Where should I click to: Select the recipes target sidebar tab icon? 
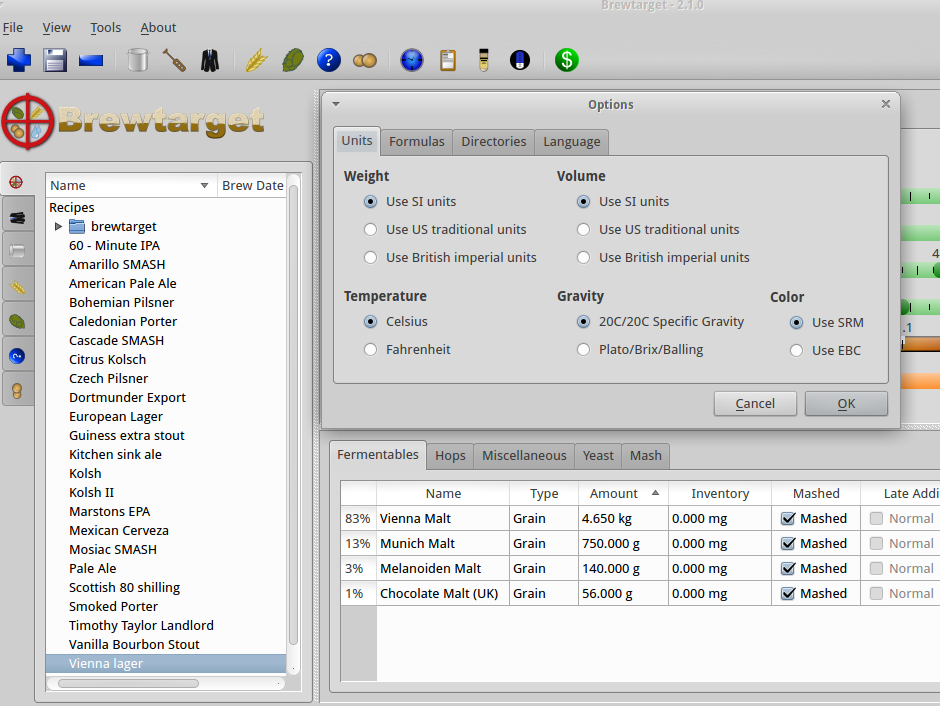(x=16, y=182)
